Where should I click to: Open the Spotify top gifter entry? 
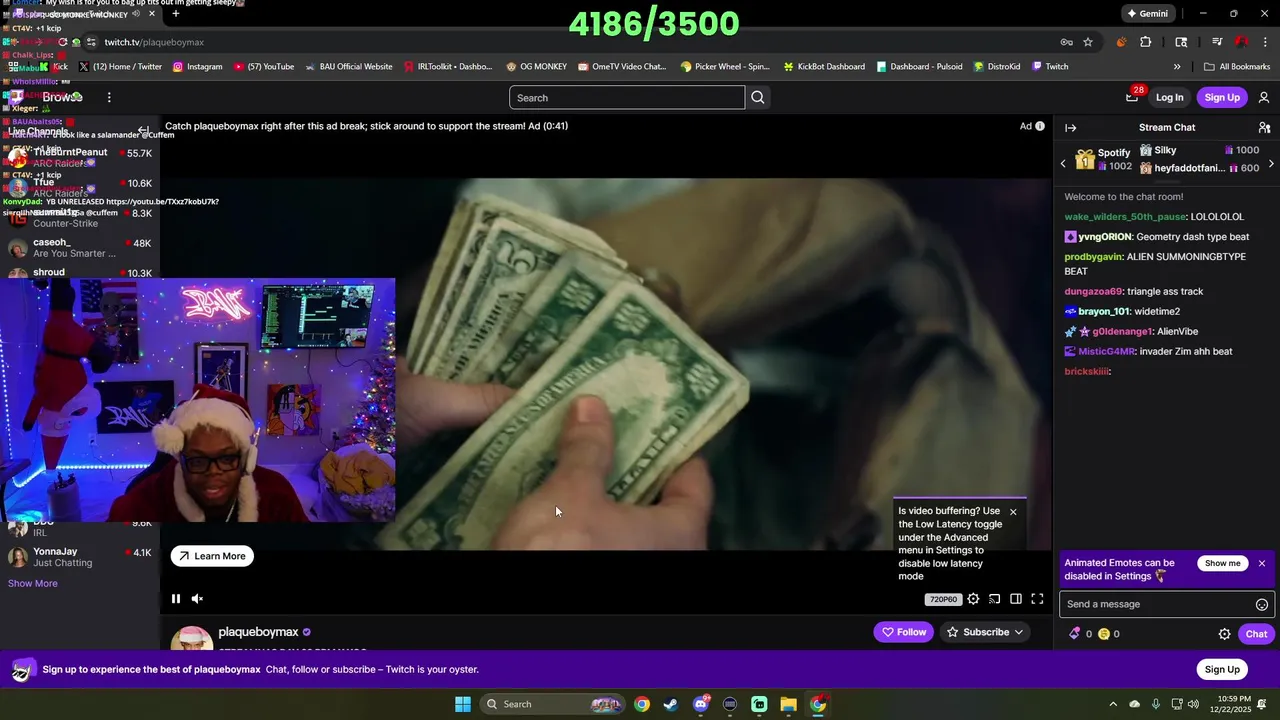pos(1104,160)
